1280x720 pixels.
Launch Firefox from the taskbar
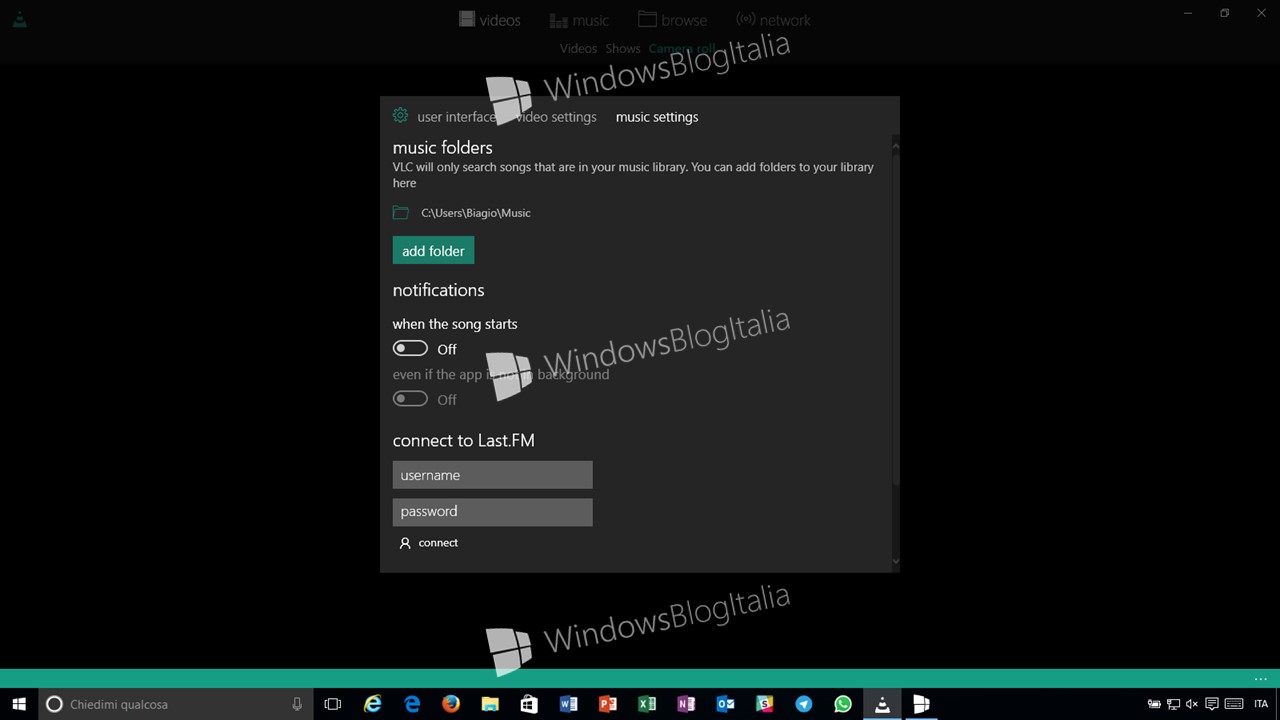451,704
